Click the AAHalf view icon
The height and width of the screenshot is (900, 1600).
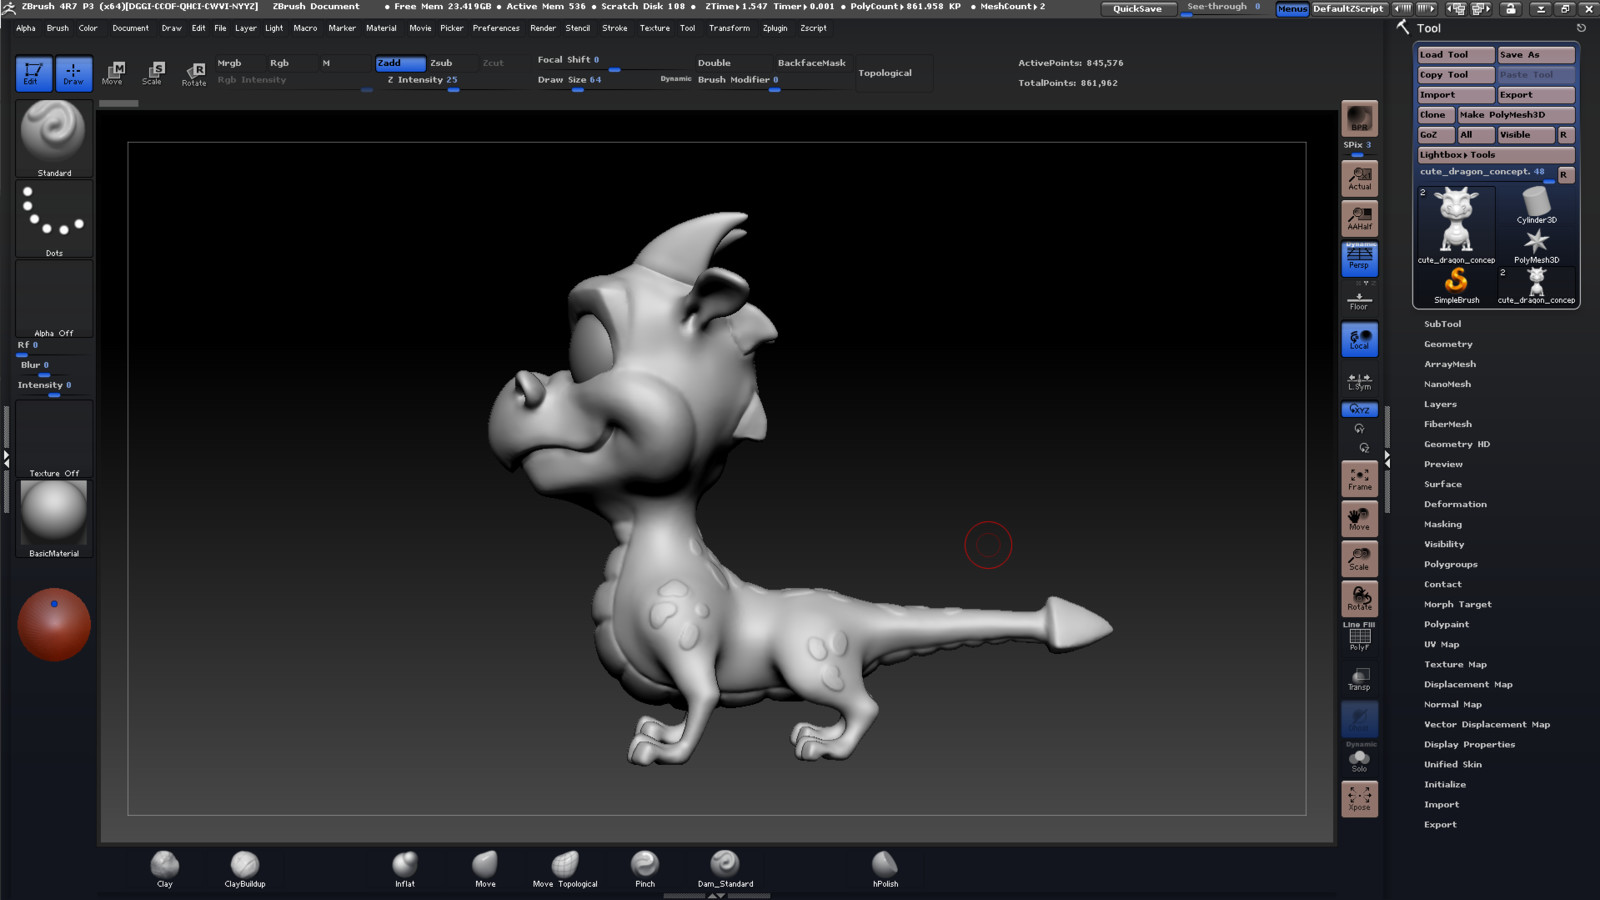coord(1359,218)
